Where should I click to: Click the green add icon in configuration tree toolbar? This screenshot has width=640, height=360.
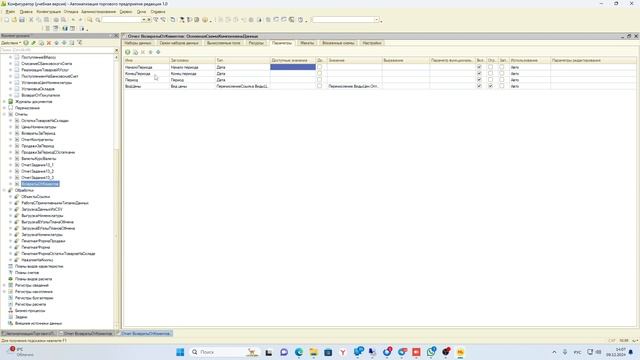point(26,43)
